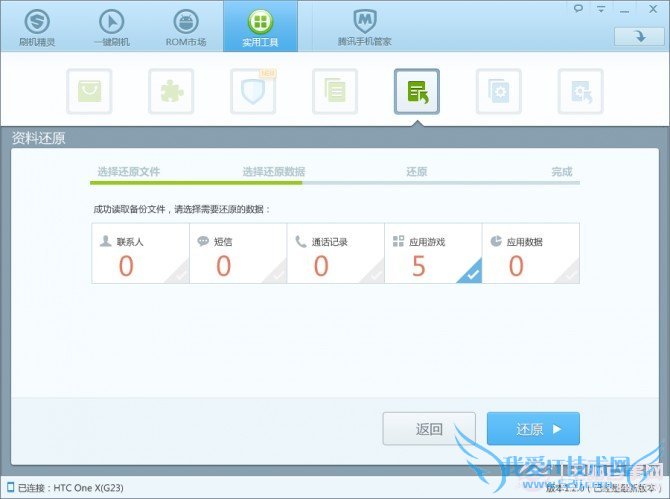Viewport: 670px width, 499px height.
Task: Open the puzzle piece plugin tool
Action: coord(171,91)
